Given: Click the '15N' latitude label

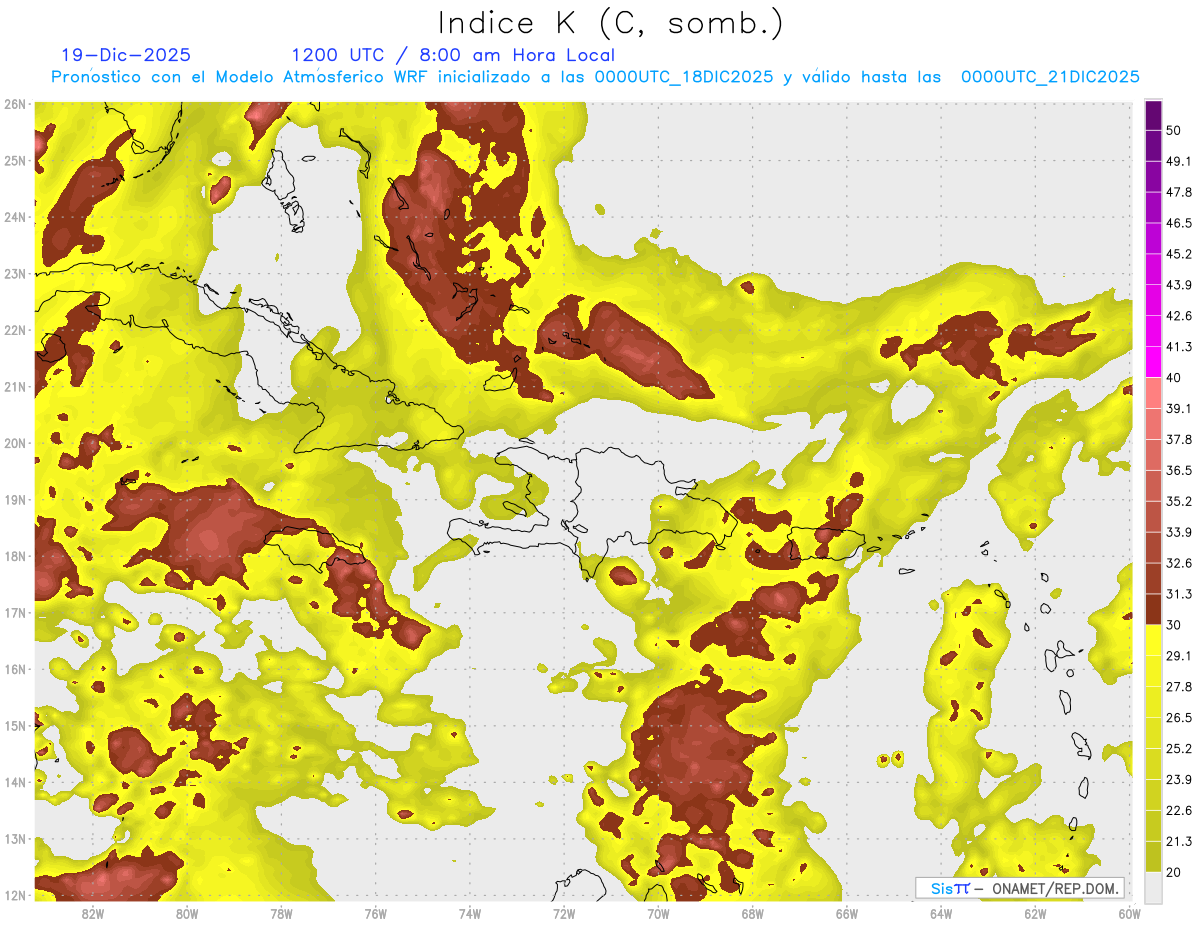Looking at the screenshot, I should click(14, 726).
